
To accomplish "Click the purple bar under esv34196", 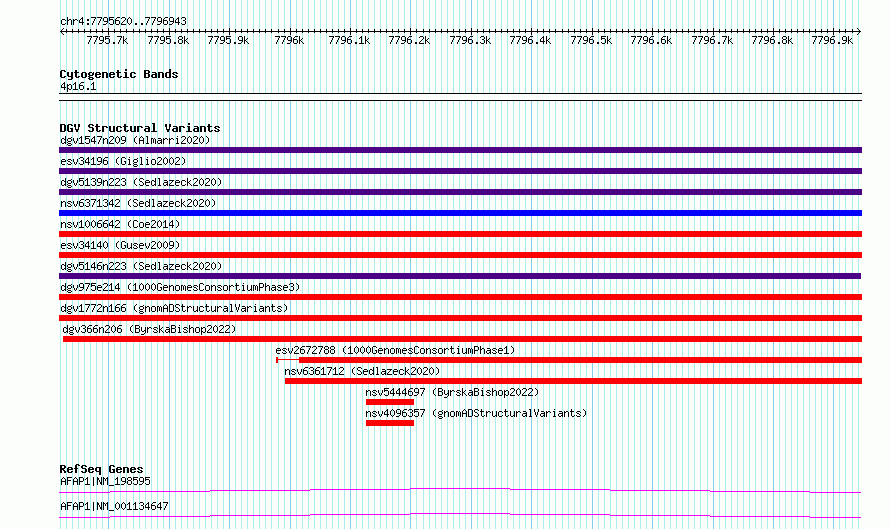I will pyautogui.click(x=460, y=171).
